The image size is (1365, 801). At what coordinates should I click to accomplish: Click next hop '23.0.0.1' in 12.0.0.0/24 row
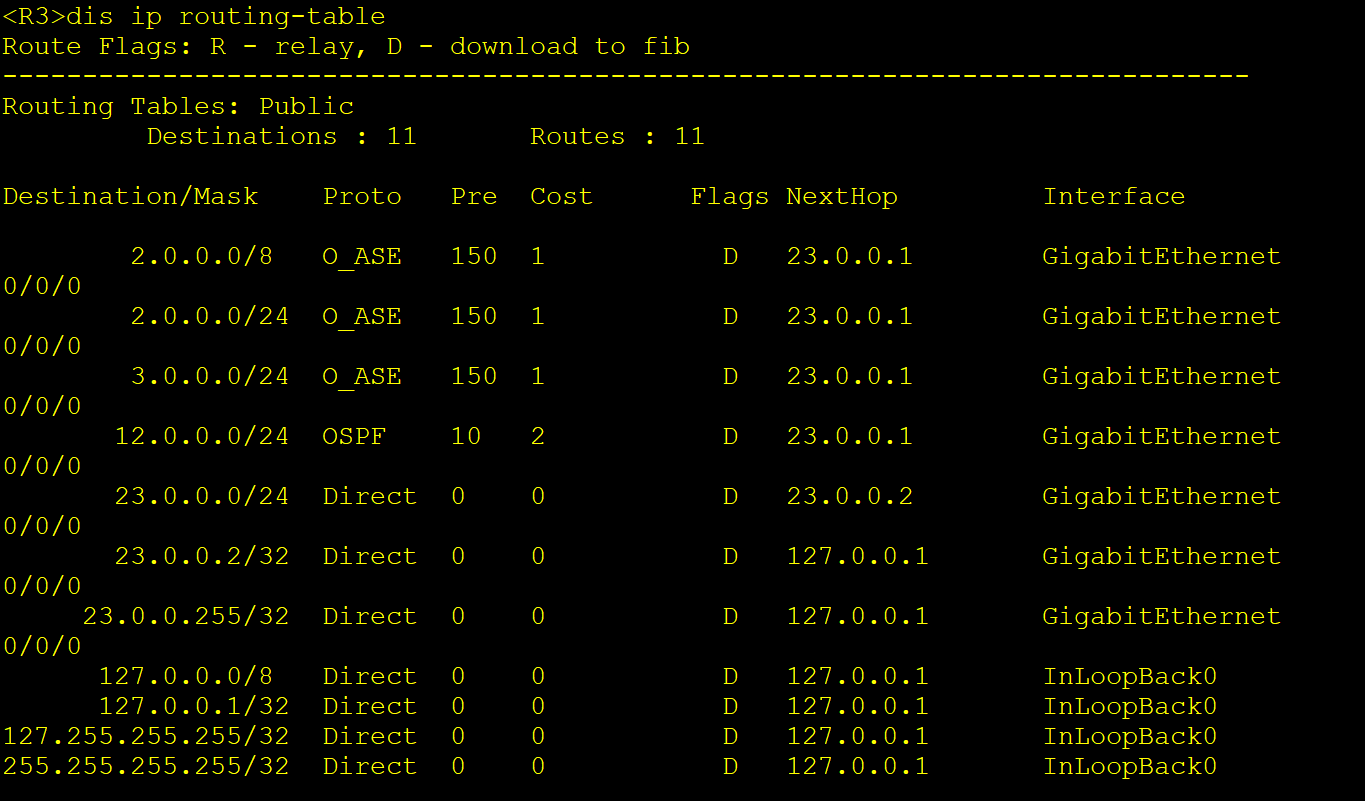[x=850, y=437]
